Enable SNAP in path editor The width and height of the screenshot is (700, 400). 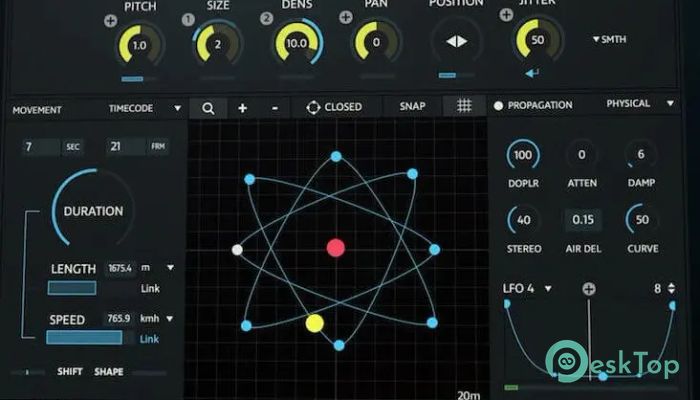412,106
